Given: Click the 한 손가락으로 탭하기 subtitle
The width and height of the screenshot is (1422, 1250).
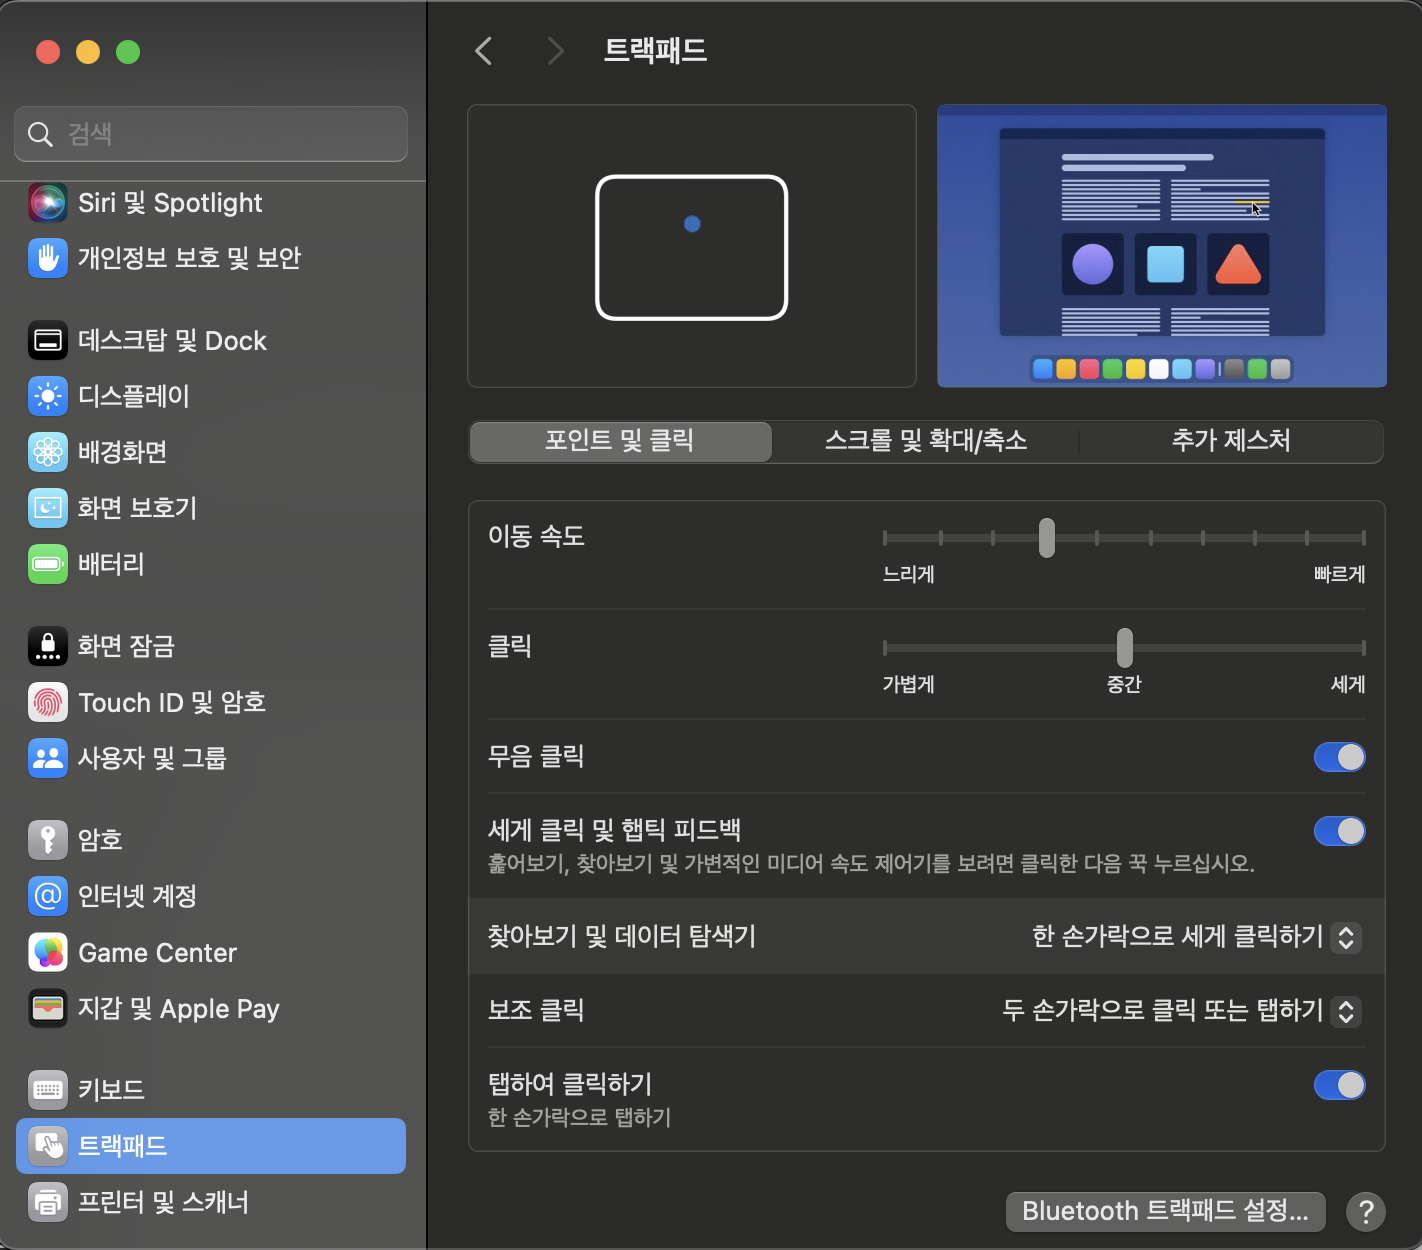Looking at the screenshot, I should (579, 1118).
